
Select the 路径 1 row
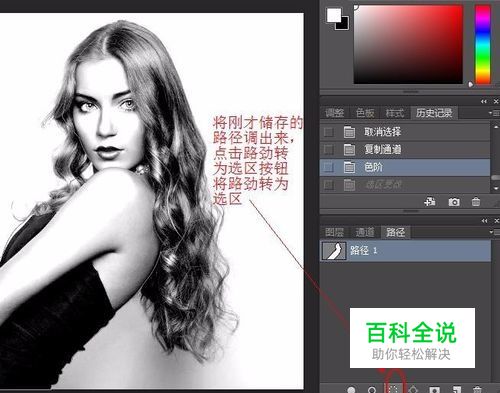click(405, 251)
